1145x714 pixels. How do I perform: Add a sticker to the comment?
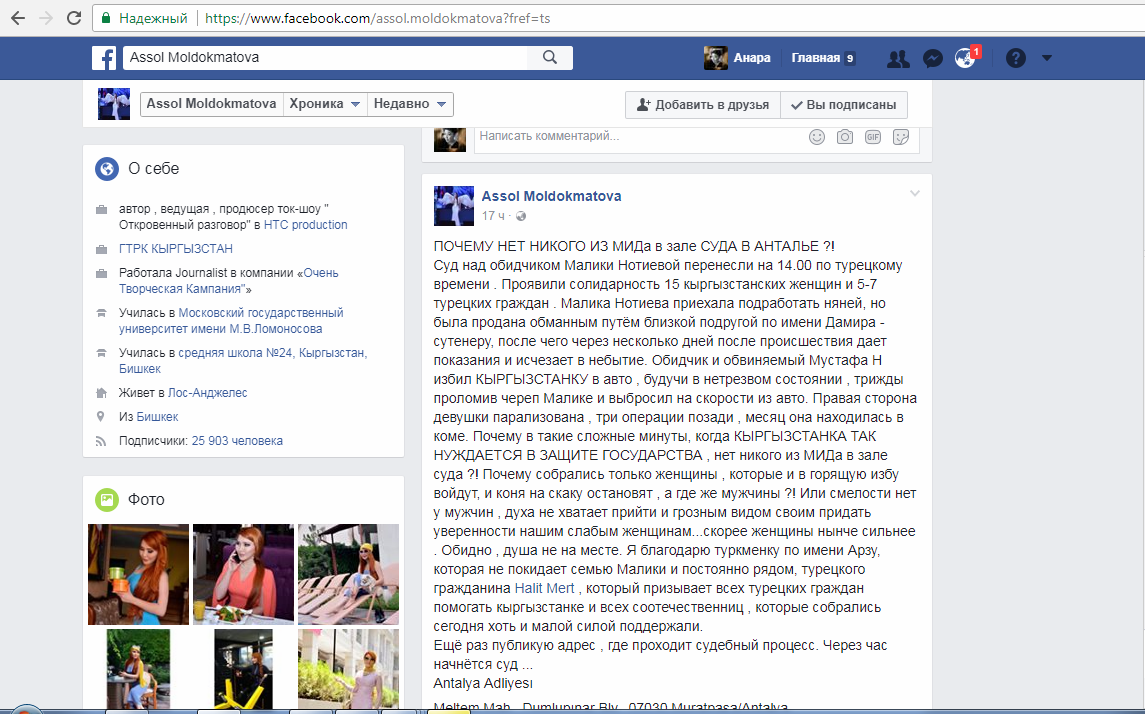tap(901, 137)
